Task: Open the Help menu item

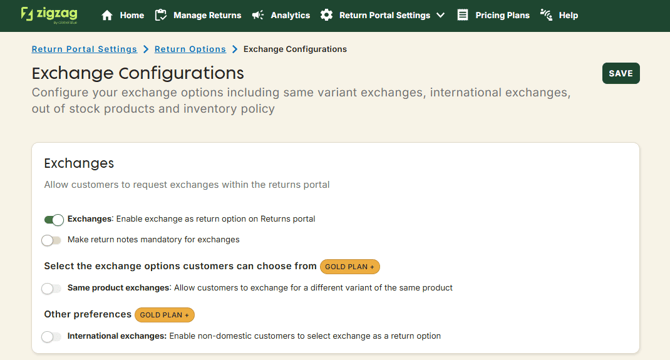Action: coord(568,15)
